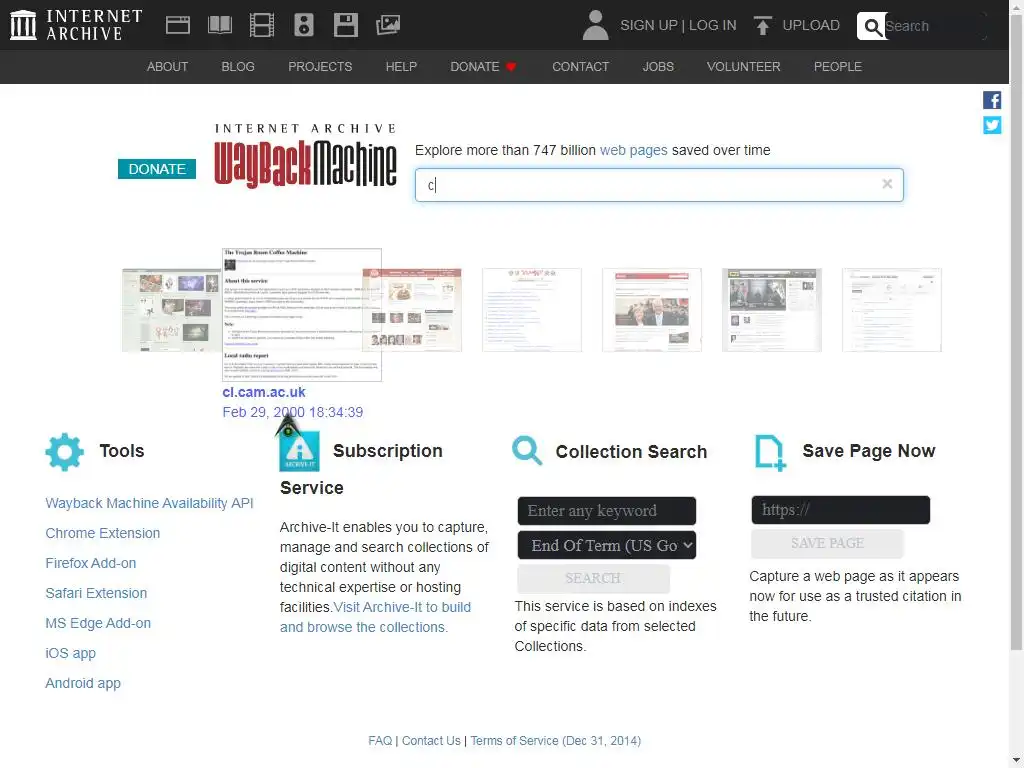Open the DONATE menu item
Screen dimensions: 1024x768
pos(475,67)
